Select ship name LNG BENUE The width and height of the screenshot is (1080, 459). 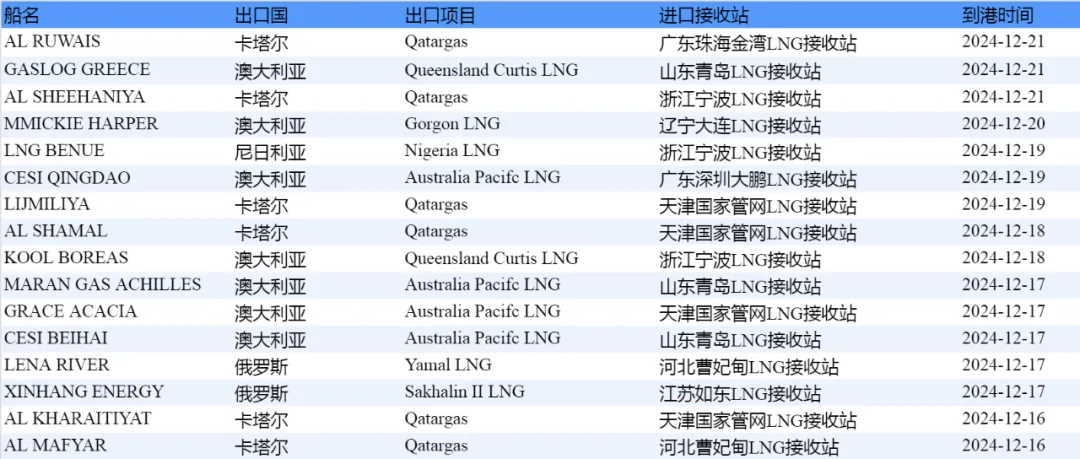pyautogui.click(x=54, y=150)
